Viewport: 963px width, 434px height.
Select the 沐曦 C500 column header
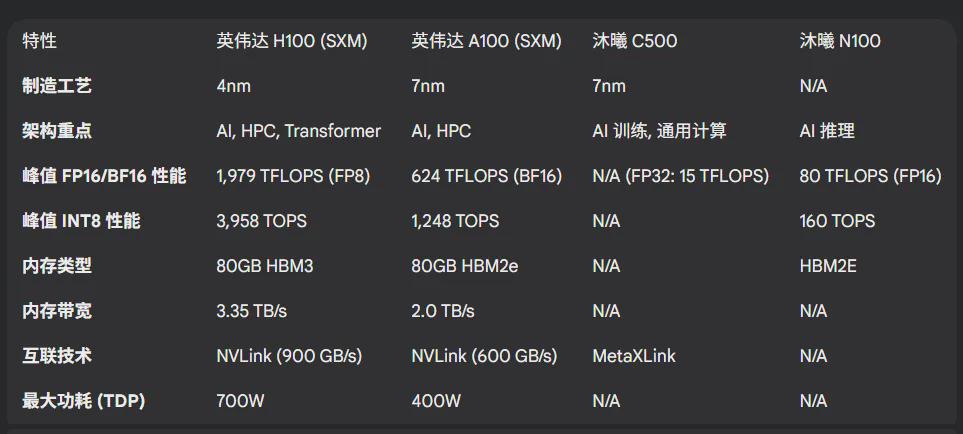pyautogui.click(x=634, y=41)
